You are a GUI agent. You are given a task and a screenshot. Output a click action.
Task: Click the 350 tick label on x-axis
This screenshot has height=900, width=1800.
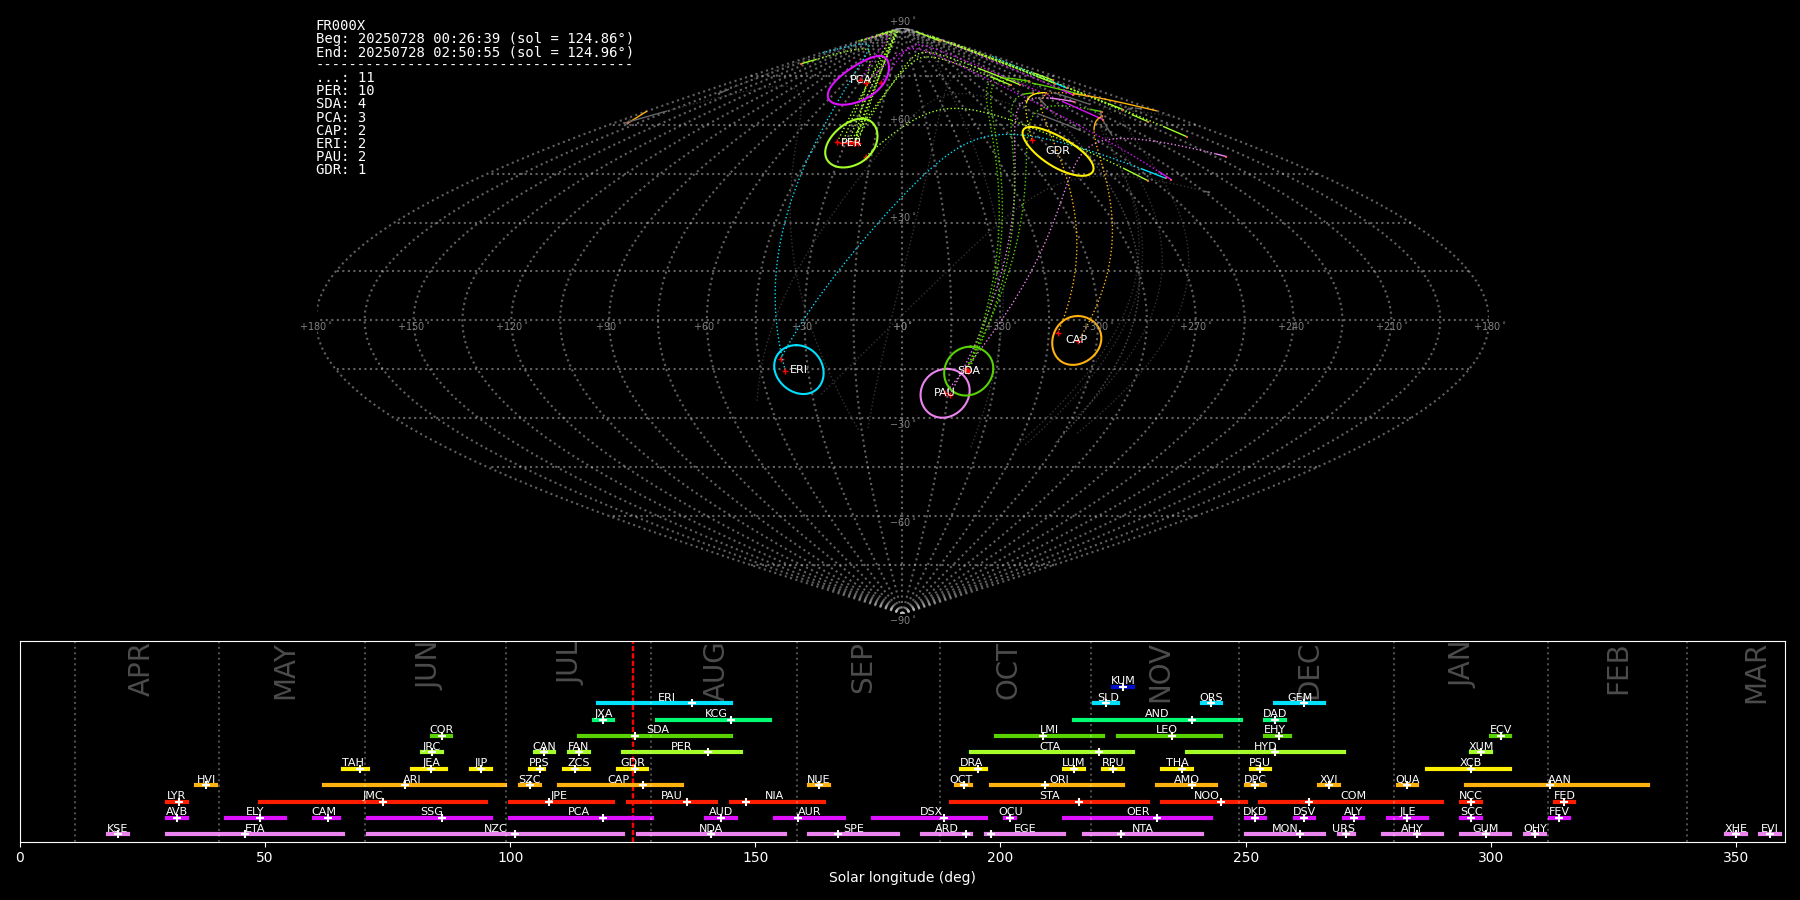point(1736,857)
